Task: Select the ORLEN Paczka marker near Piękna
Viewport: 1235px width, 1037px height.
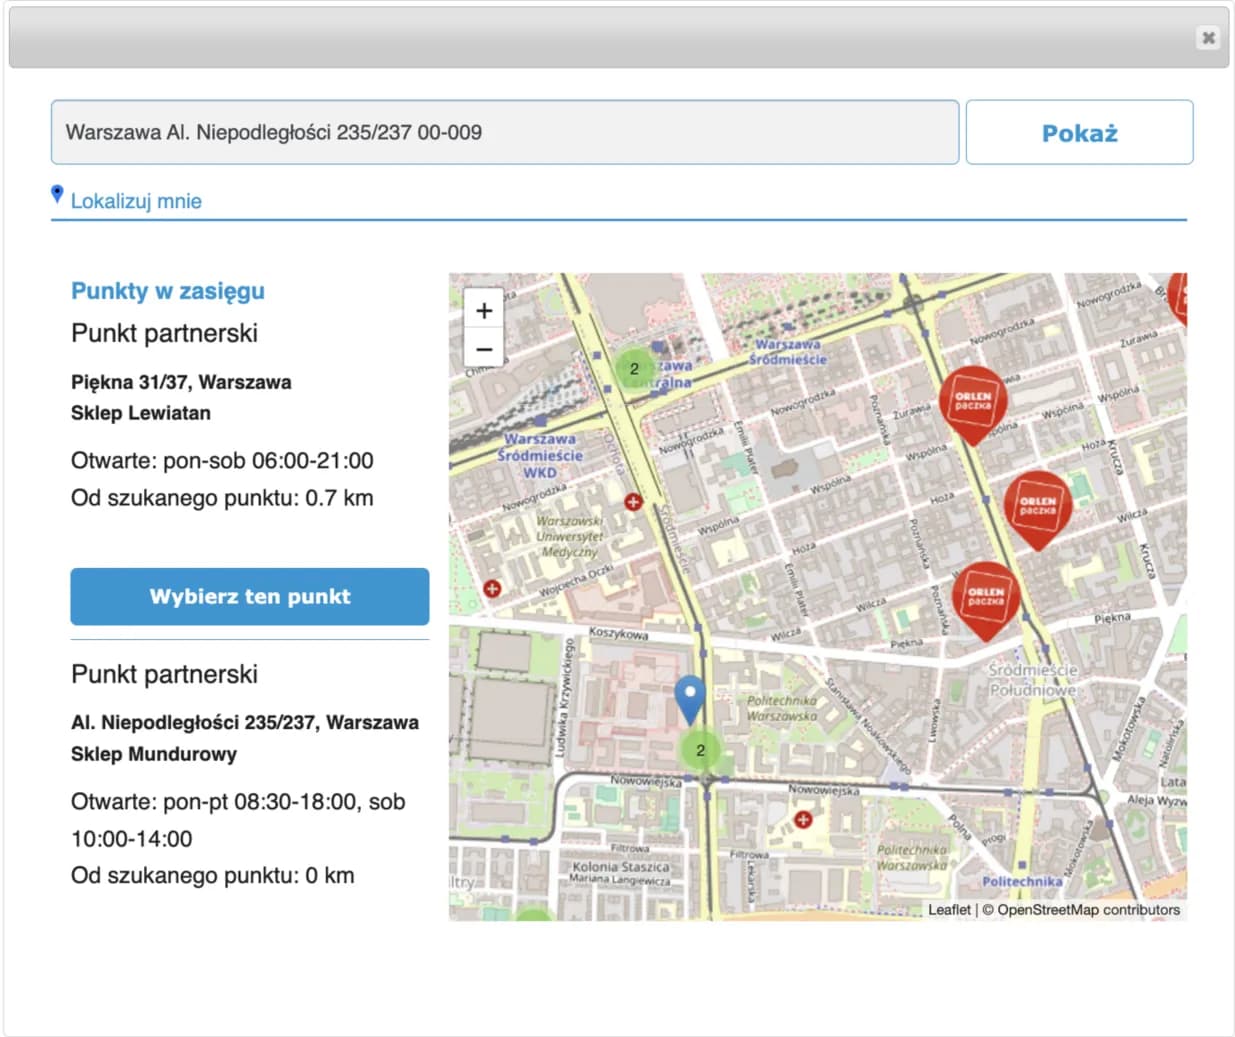Action: click(x=985, y=597)
